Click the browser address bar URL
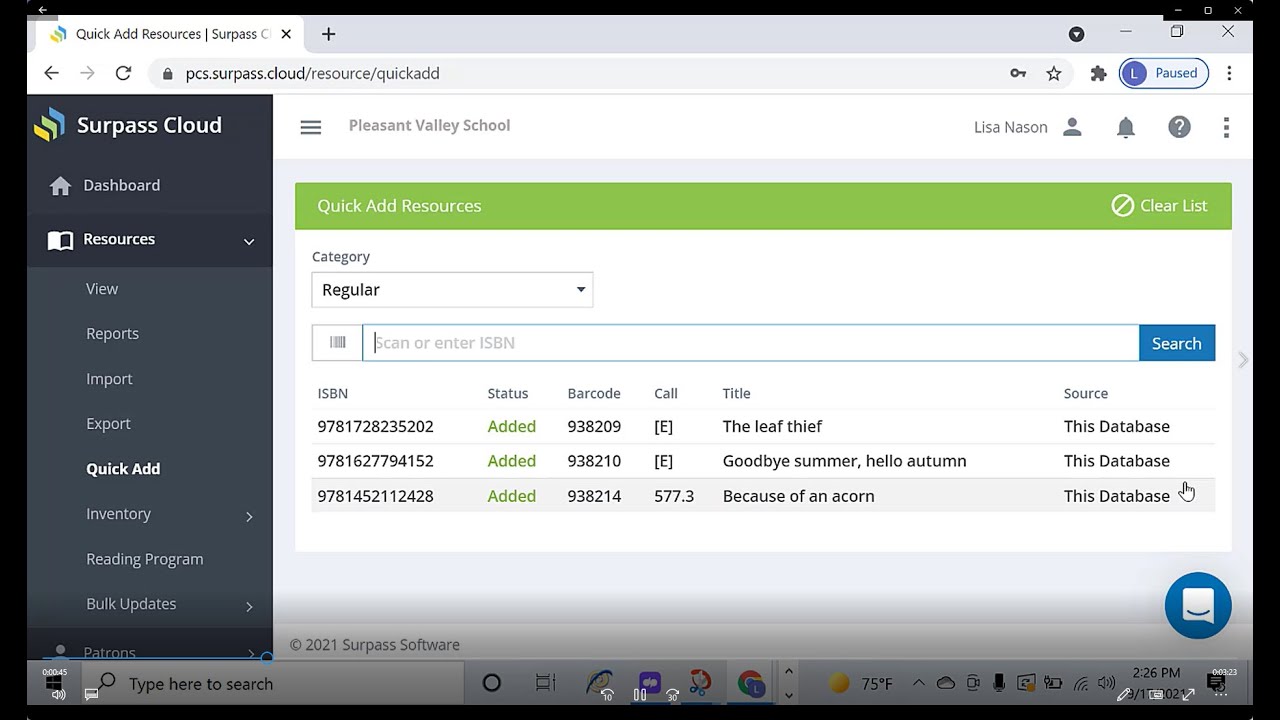Image resolution: width=1280 pixels, height=720 pixels. [x=312, y=73]
